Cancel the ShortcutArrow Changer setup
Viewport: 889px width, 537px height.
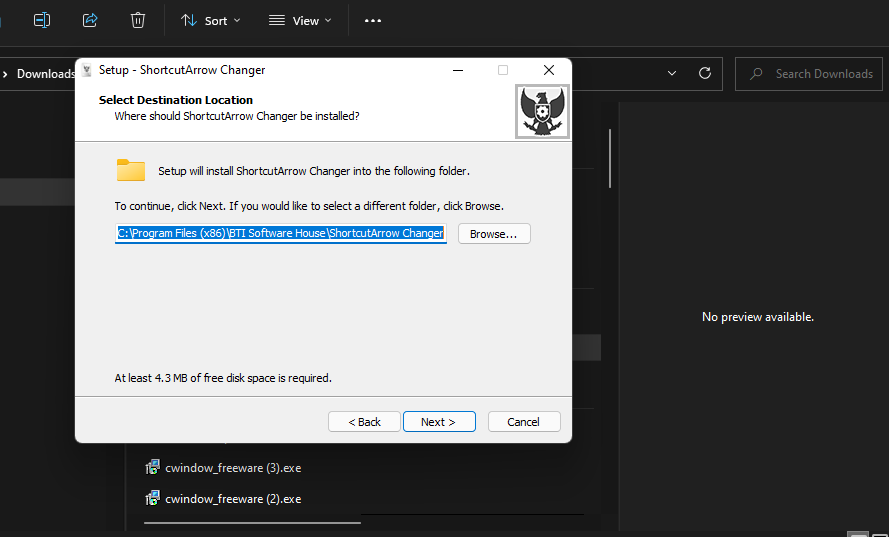click(524, 422)
